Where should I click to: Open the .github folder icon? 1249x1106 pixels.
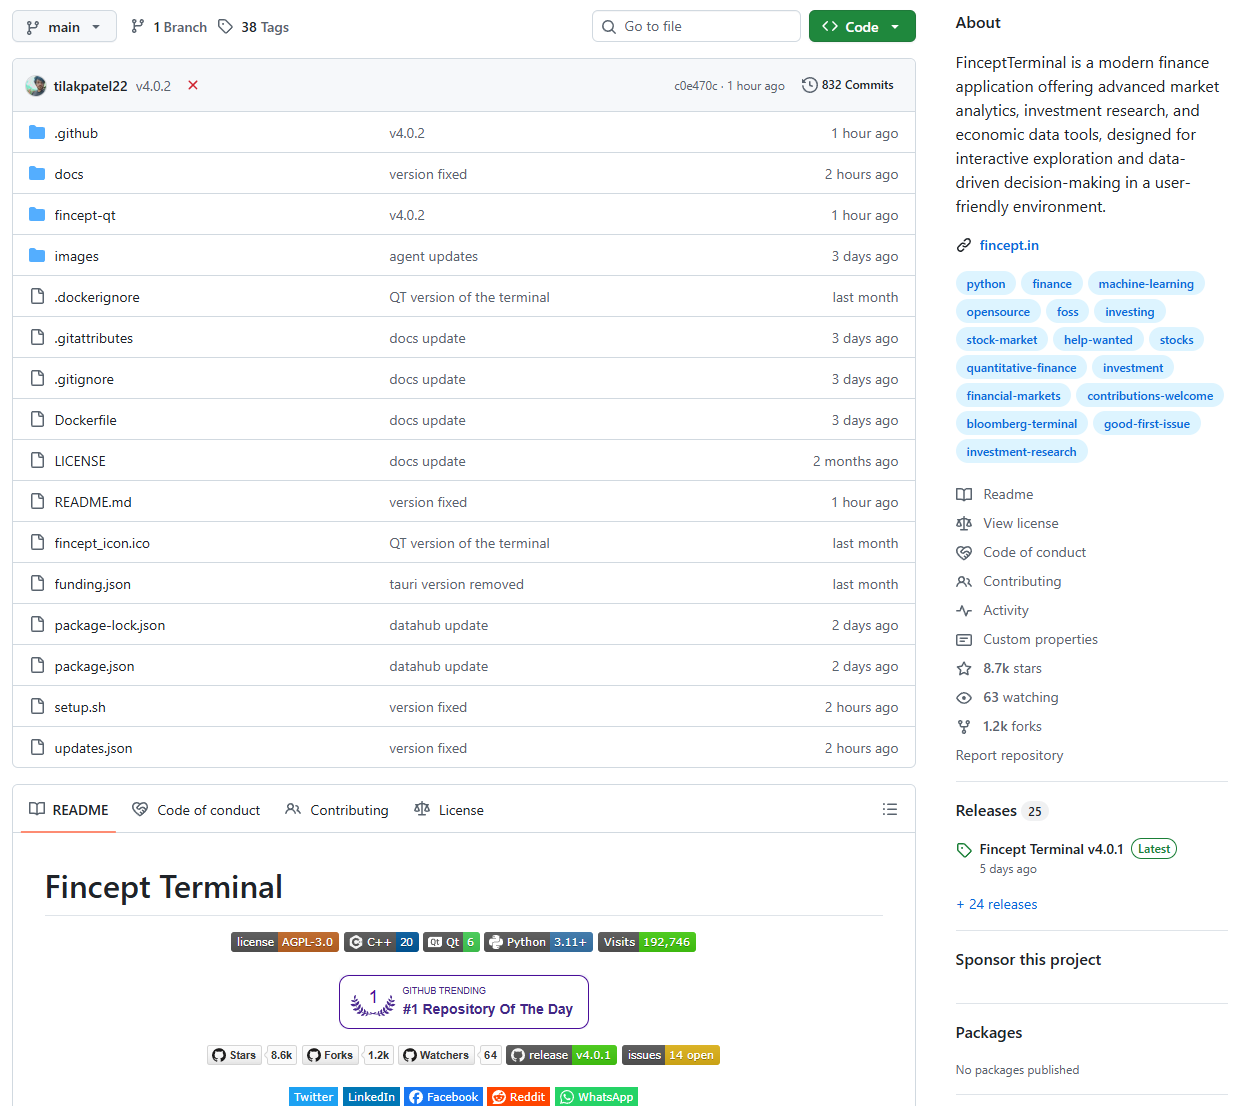pyautogui.click(x=38, y=132)
